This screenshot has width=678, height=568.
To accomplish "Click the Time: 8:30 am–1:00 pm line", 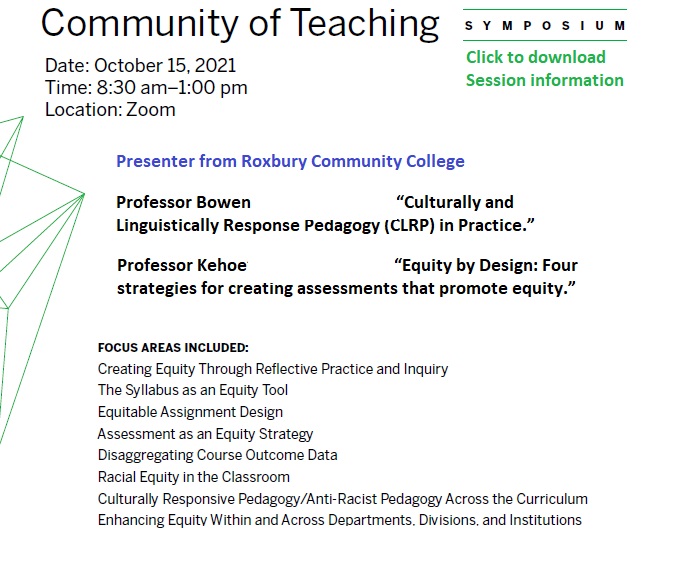I will (x=146, y=88).
